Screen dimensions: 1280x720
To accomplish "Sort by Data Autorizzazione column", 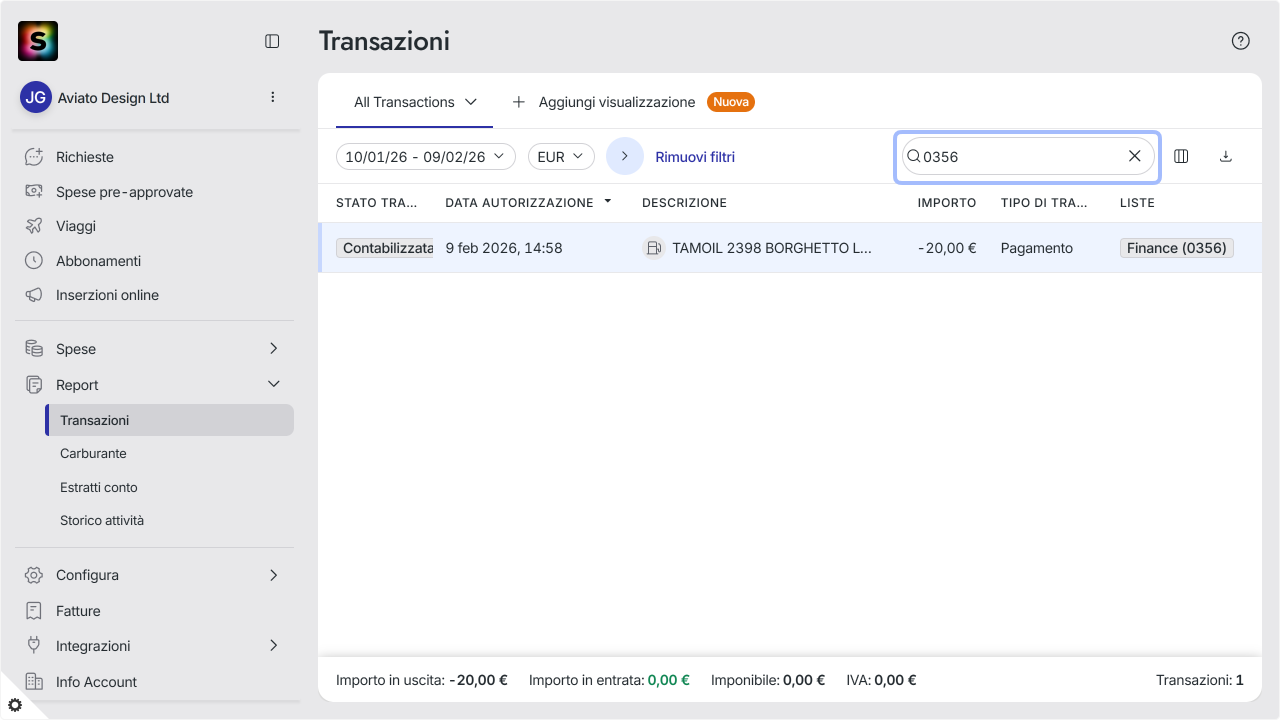I will point(528,202).
